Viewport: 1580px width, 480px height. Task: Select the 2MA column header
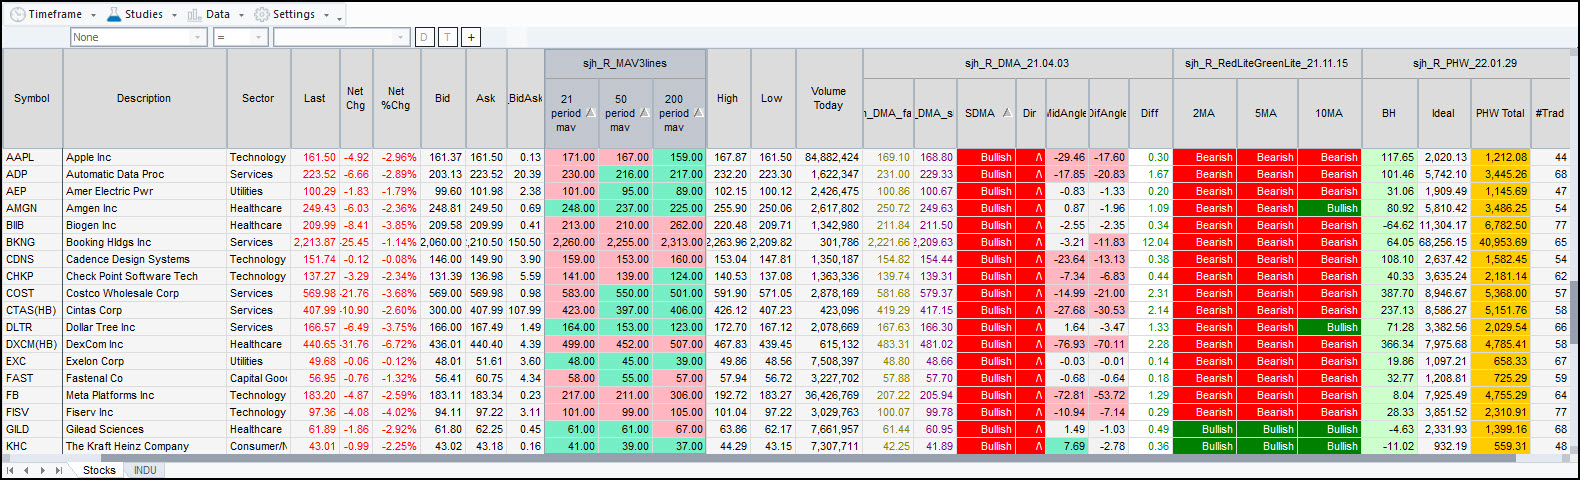tap(1204, 113)
